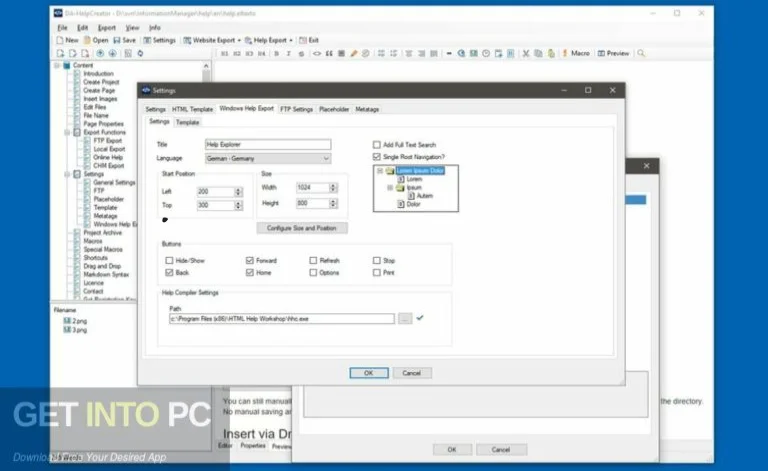Click the New toolbar button

coord(68,40)
